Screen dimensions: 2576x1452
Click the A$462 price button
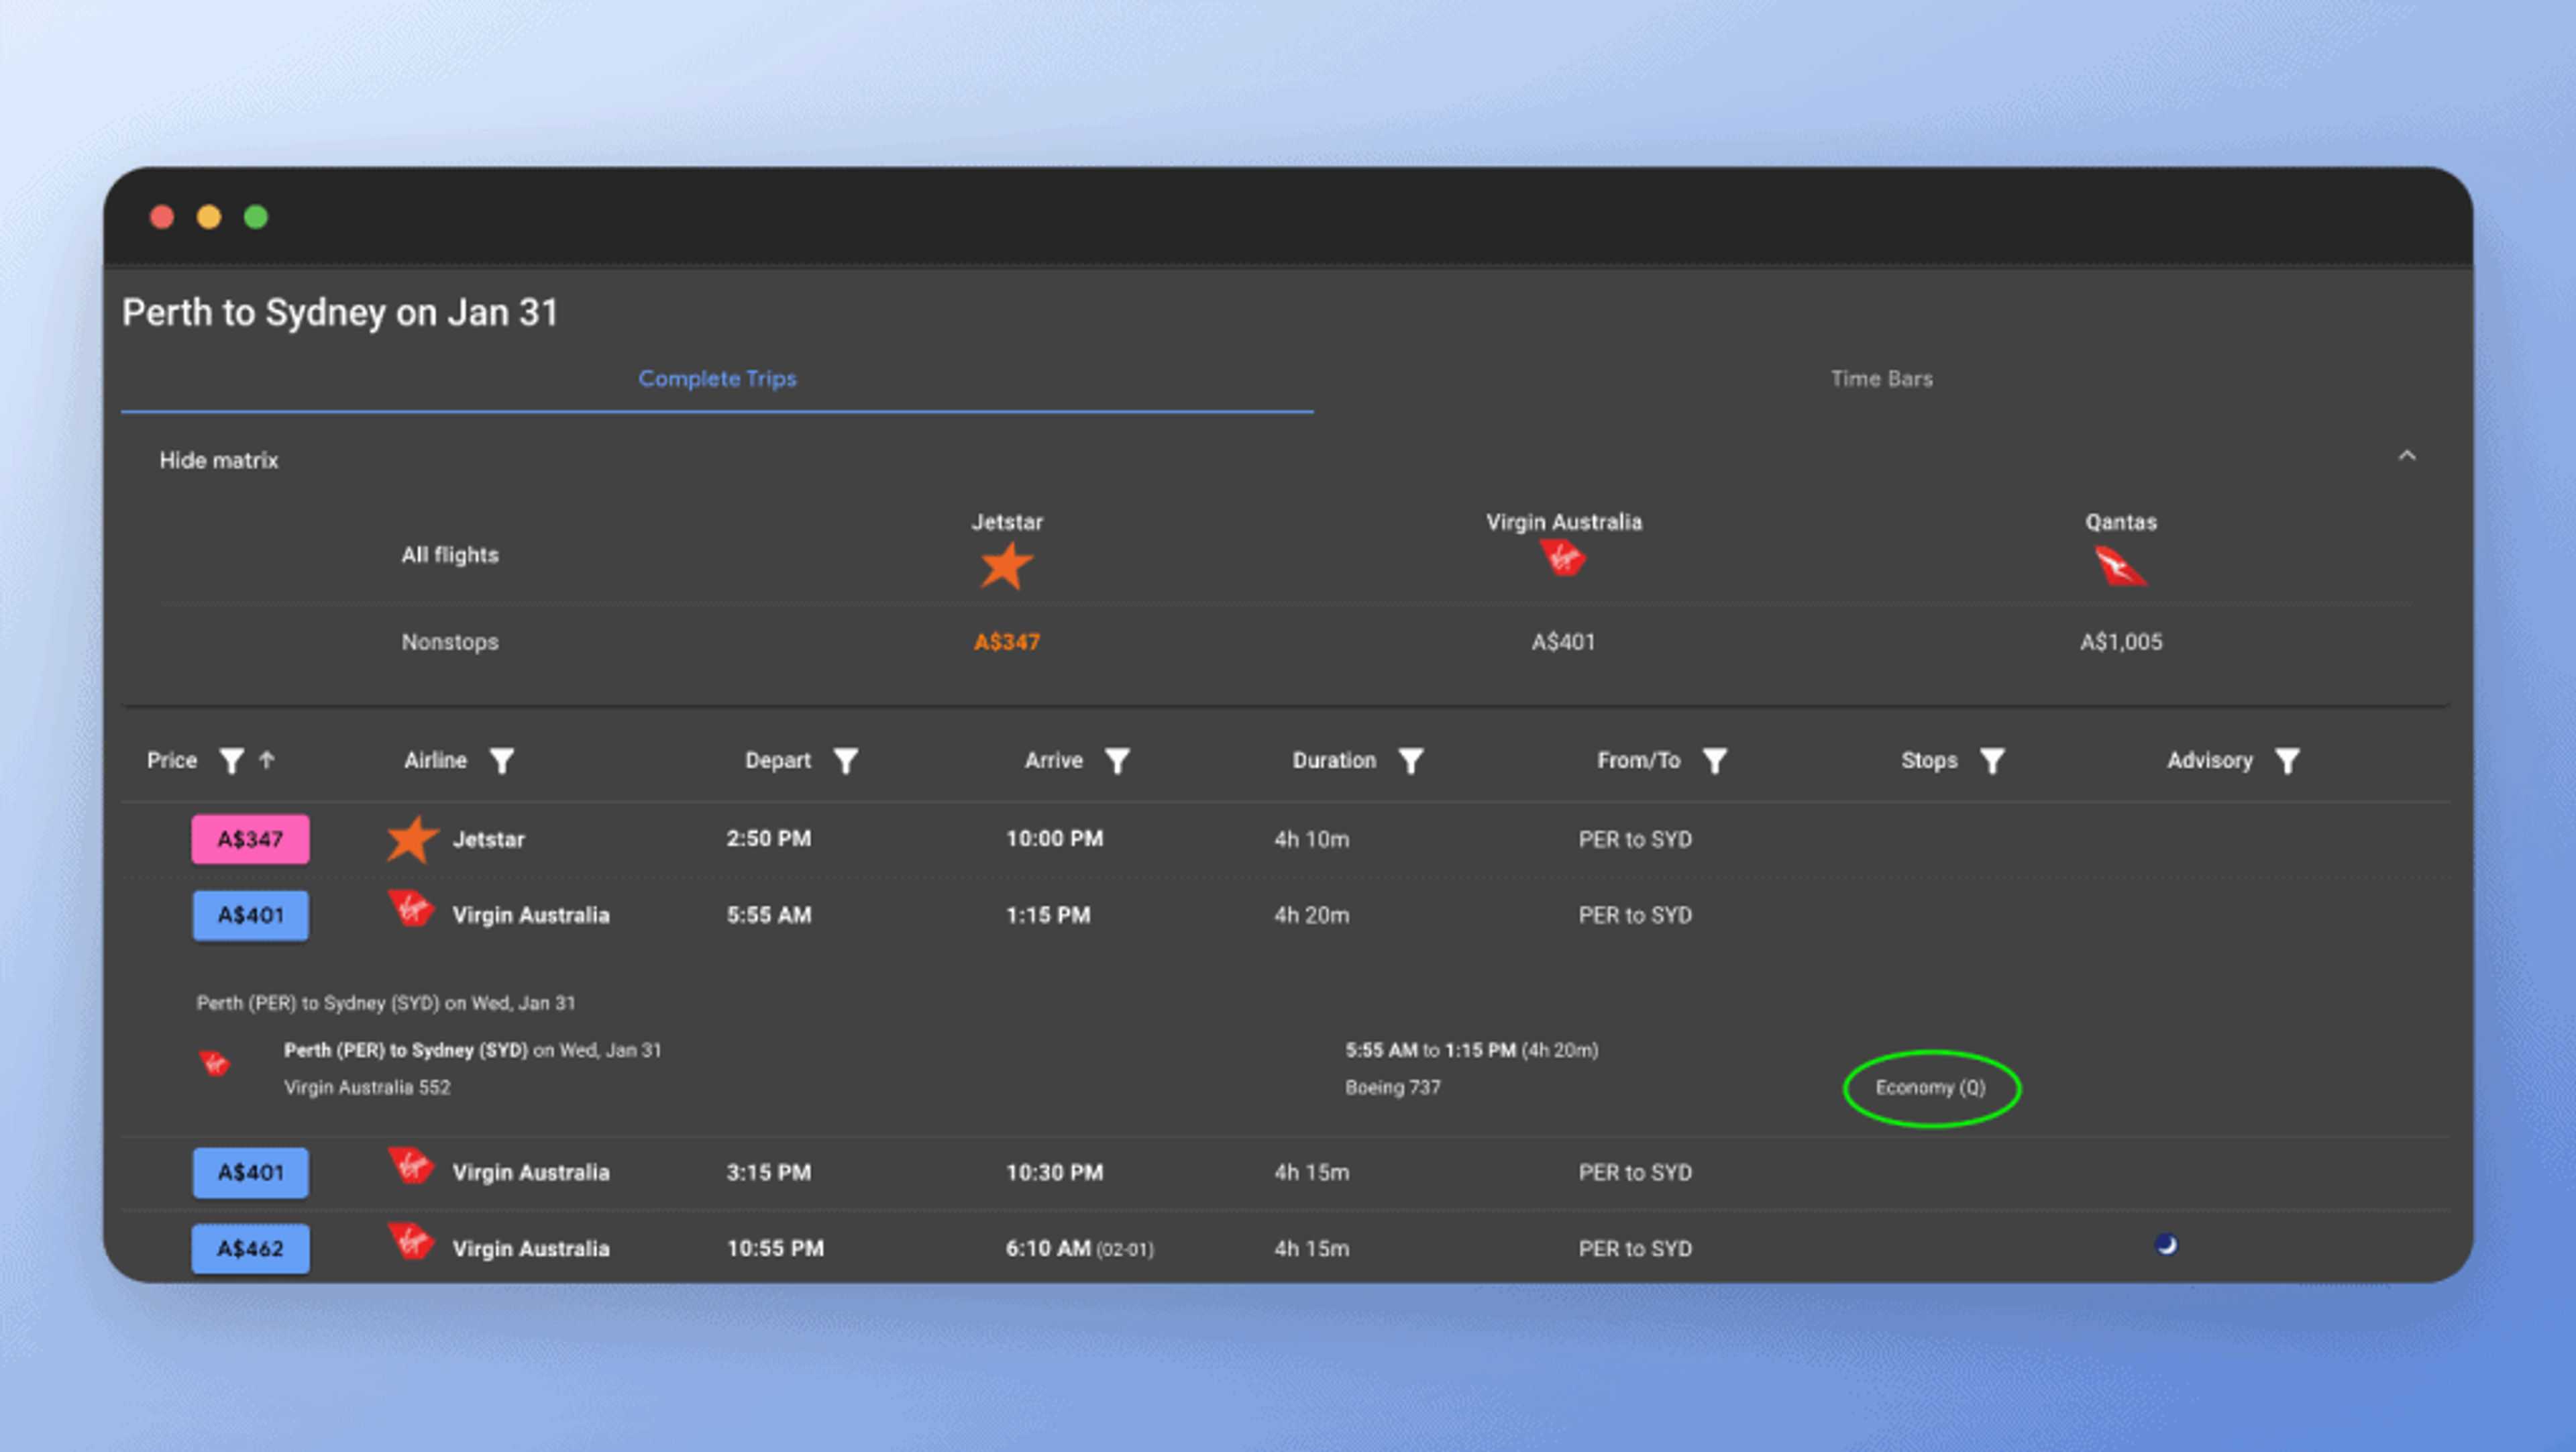coord(250,1248)
